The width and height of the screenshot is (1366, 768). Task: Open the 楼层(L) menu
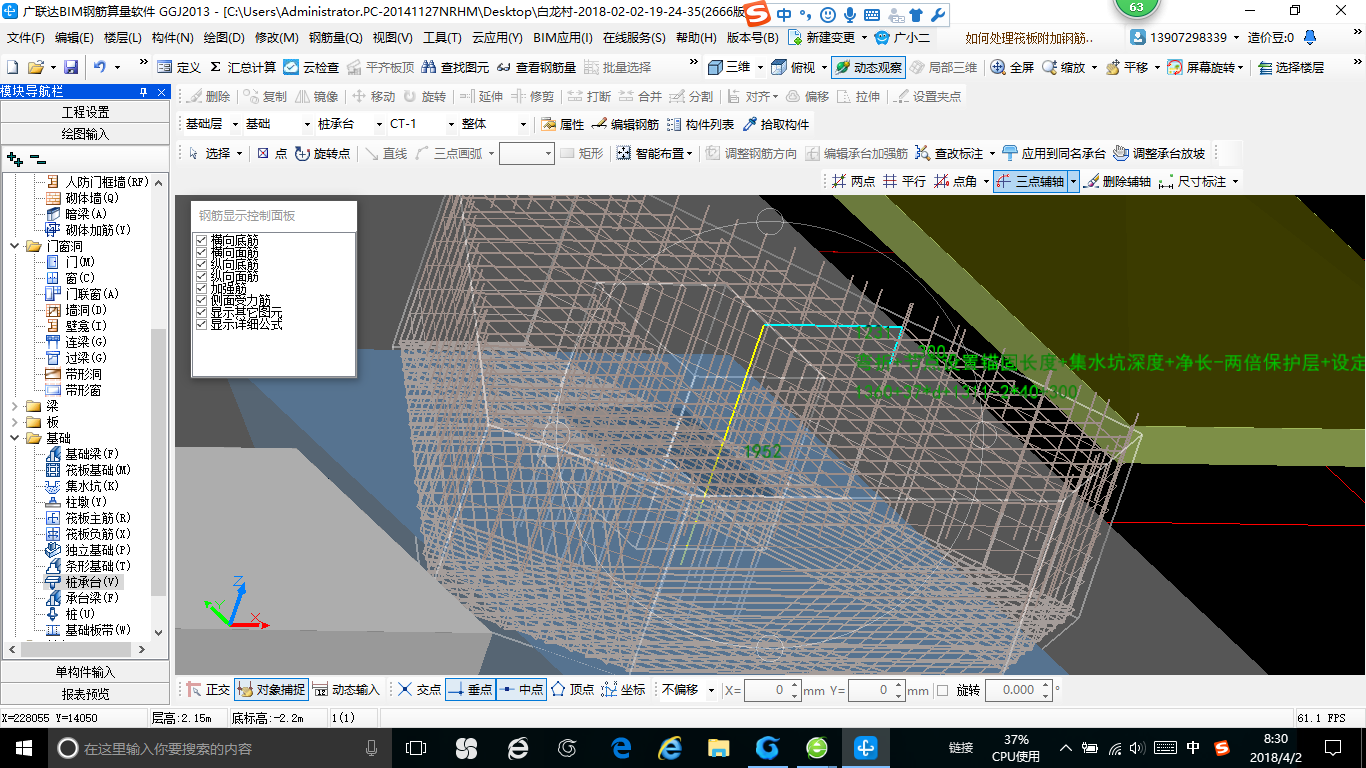point(123,38)
